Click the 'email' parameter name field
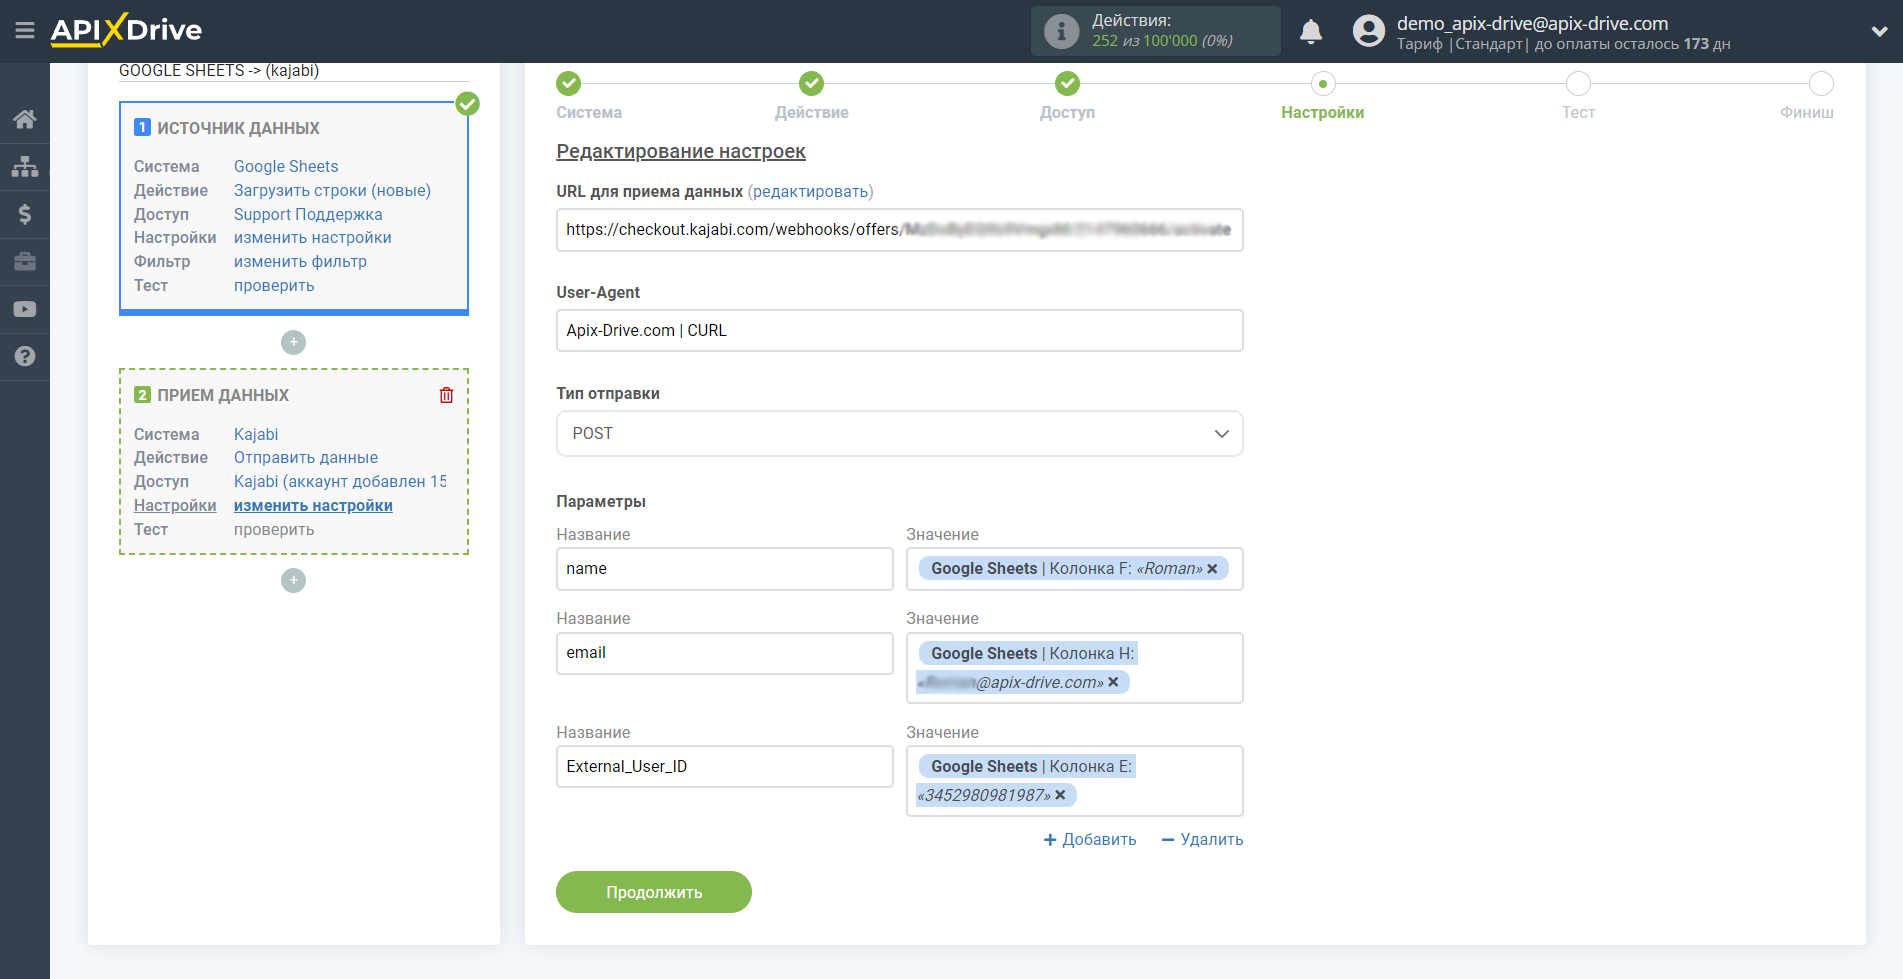This screenshot has width=1903, height=979. point(724,653)
